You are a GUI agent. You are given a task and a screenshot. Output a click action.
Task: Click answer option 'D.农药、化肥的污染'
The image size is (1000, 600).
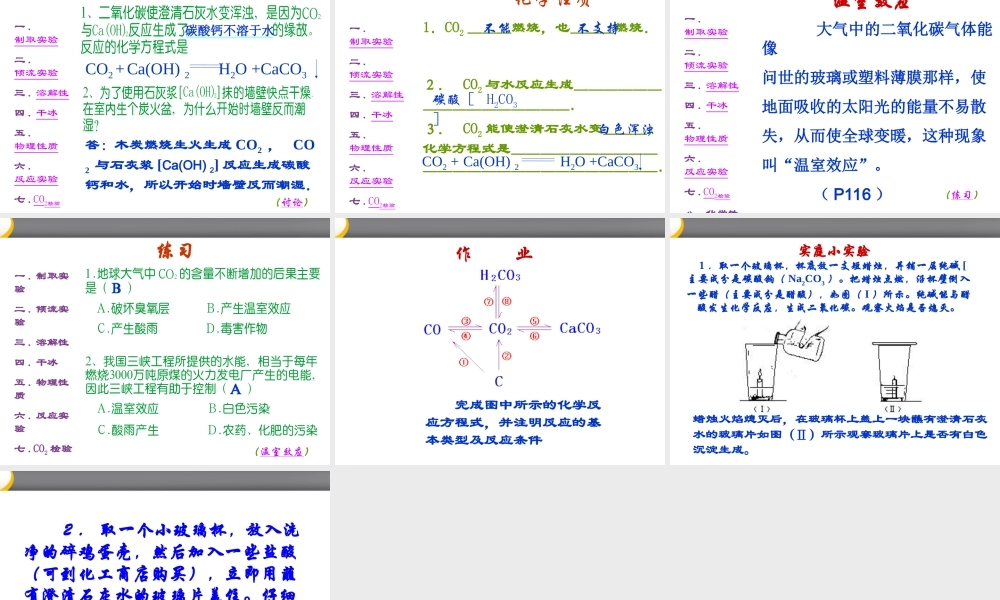263,430
